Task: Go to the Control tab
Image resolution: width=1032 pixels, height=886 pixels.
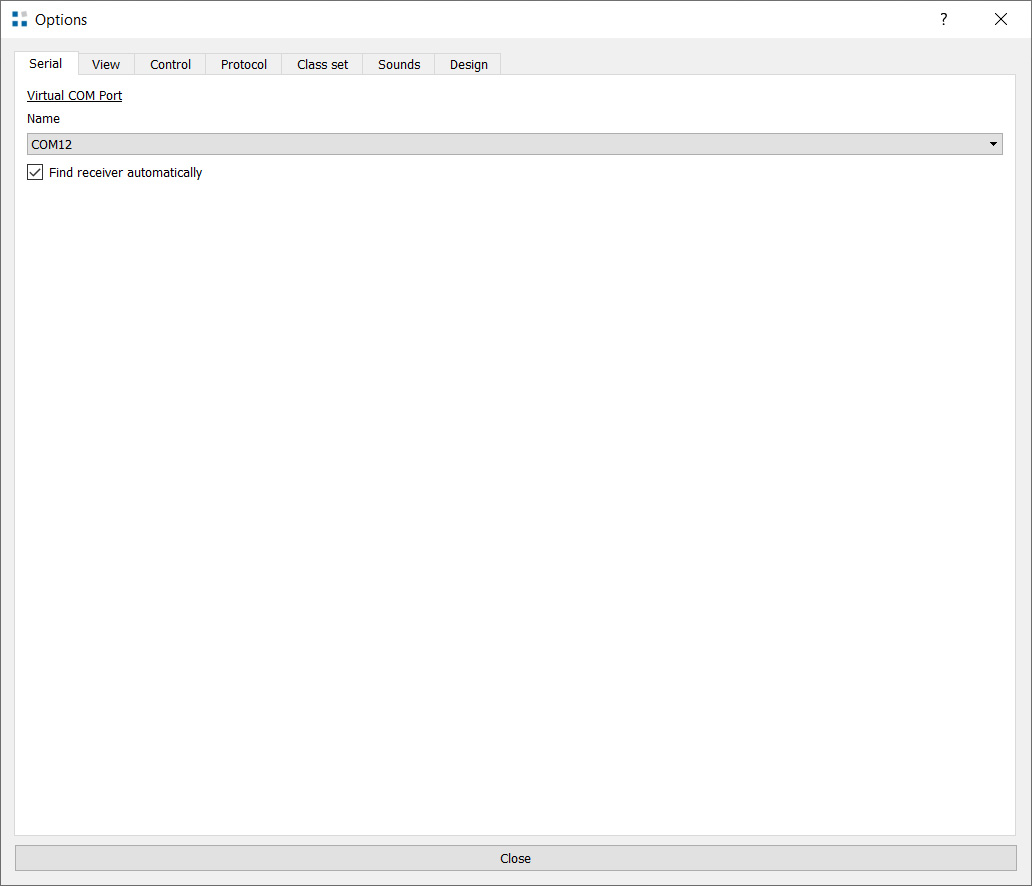Action: 170,64
